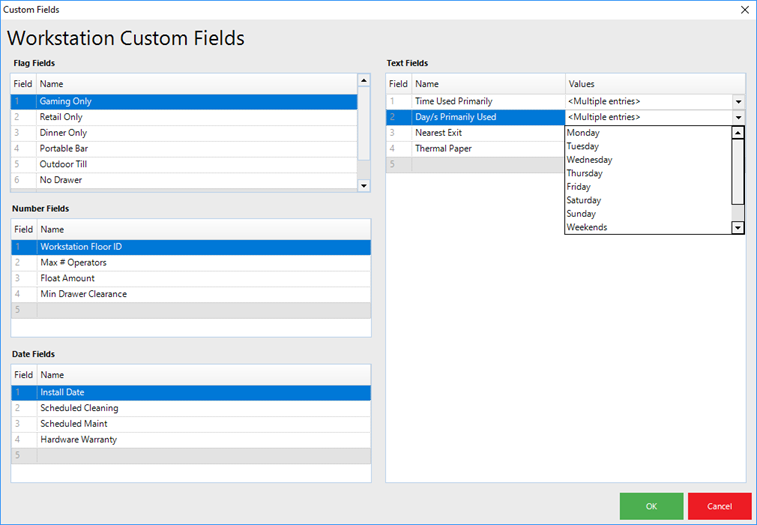Select the Scheduled Cleaning date field
This screenshot has height=525, width=757.
point(79,408)
